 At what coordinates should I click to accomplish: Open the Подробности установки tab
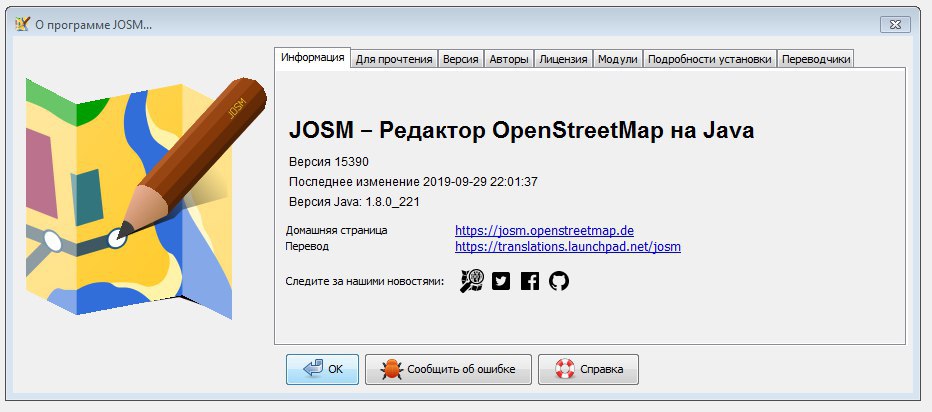(710, 59)
